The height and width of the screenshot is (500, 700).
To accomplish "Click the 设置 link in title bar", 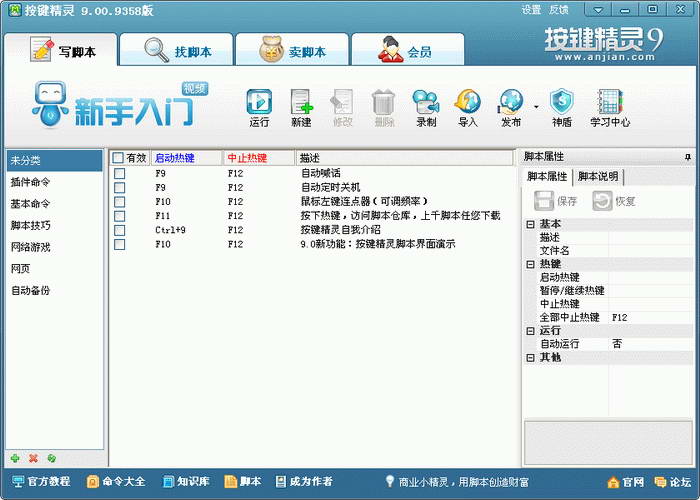I will pyautogui.click(x=531, y=10).
